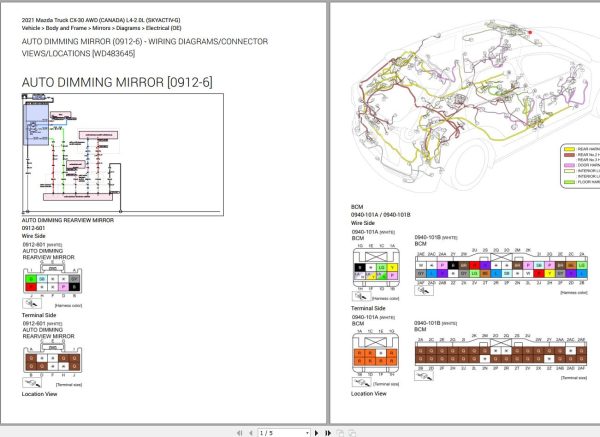
Task: Click probe icon under 0940-101A wire side connector
Action: tap(361, 296)
